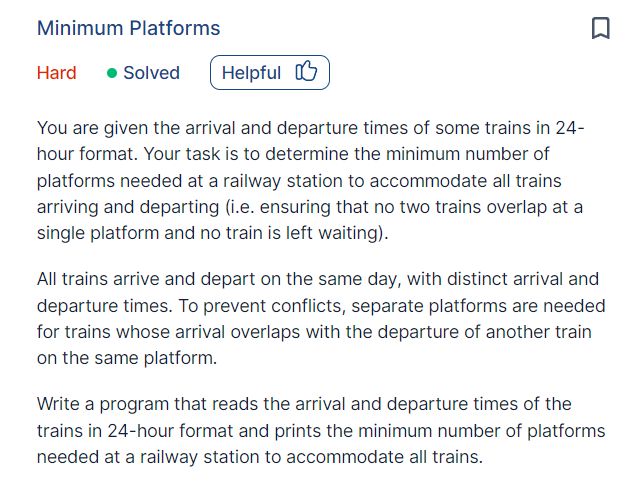
Task: Click the line "single platform and no train is left waiting)."
Action: [x=213, y=233]
